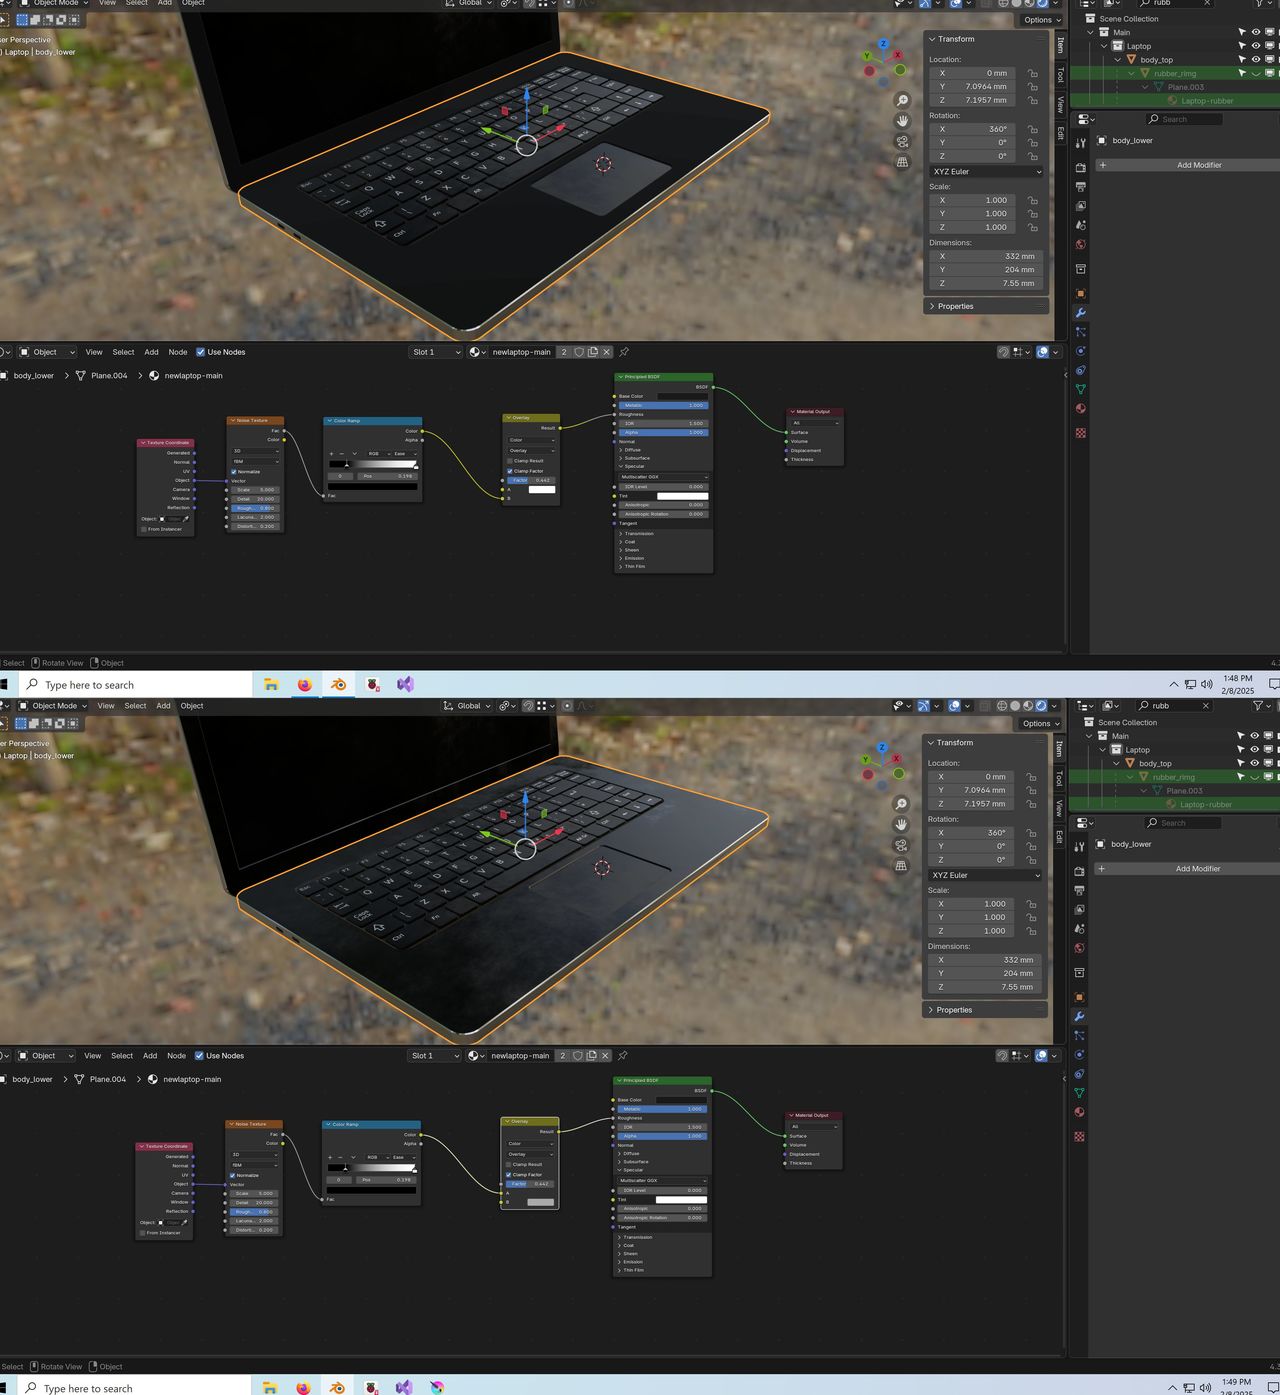1280x1395 pixels.
Task: Open Slot 1 dropdown in upper node editor
Action: (x=436, y=352)
